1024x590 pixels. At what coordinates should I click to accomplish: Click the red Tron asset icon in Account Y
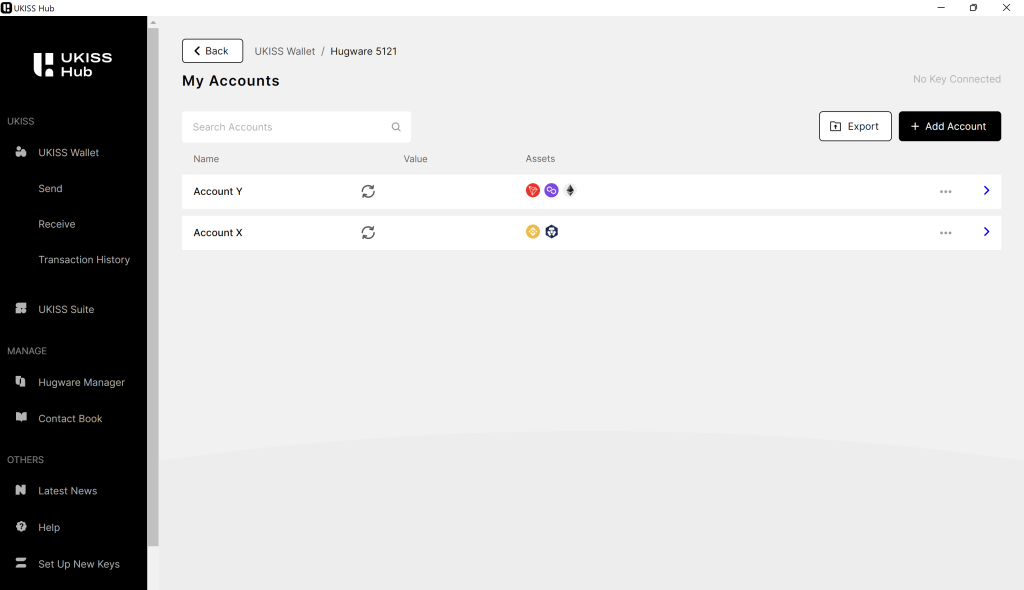(533, 190)
